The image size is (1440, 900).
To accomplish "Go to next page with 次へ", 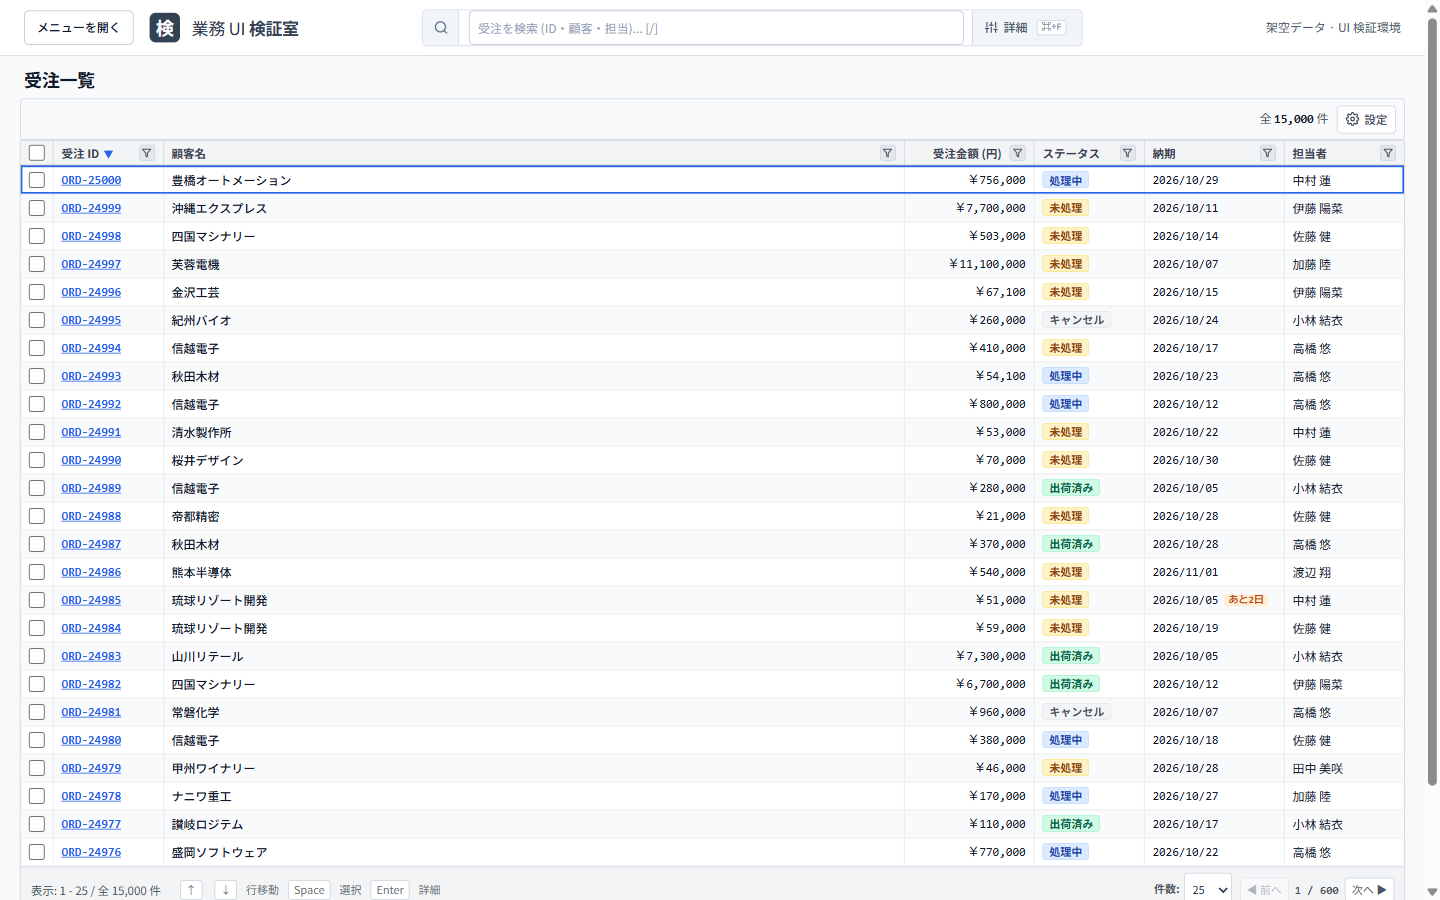I will point(1369,890).
